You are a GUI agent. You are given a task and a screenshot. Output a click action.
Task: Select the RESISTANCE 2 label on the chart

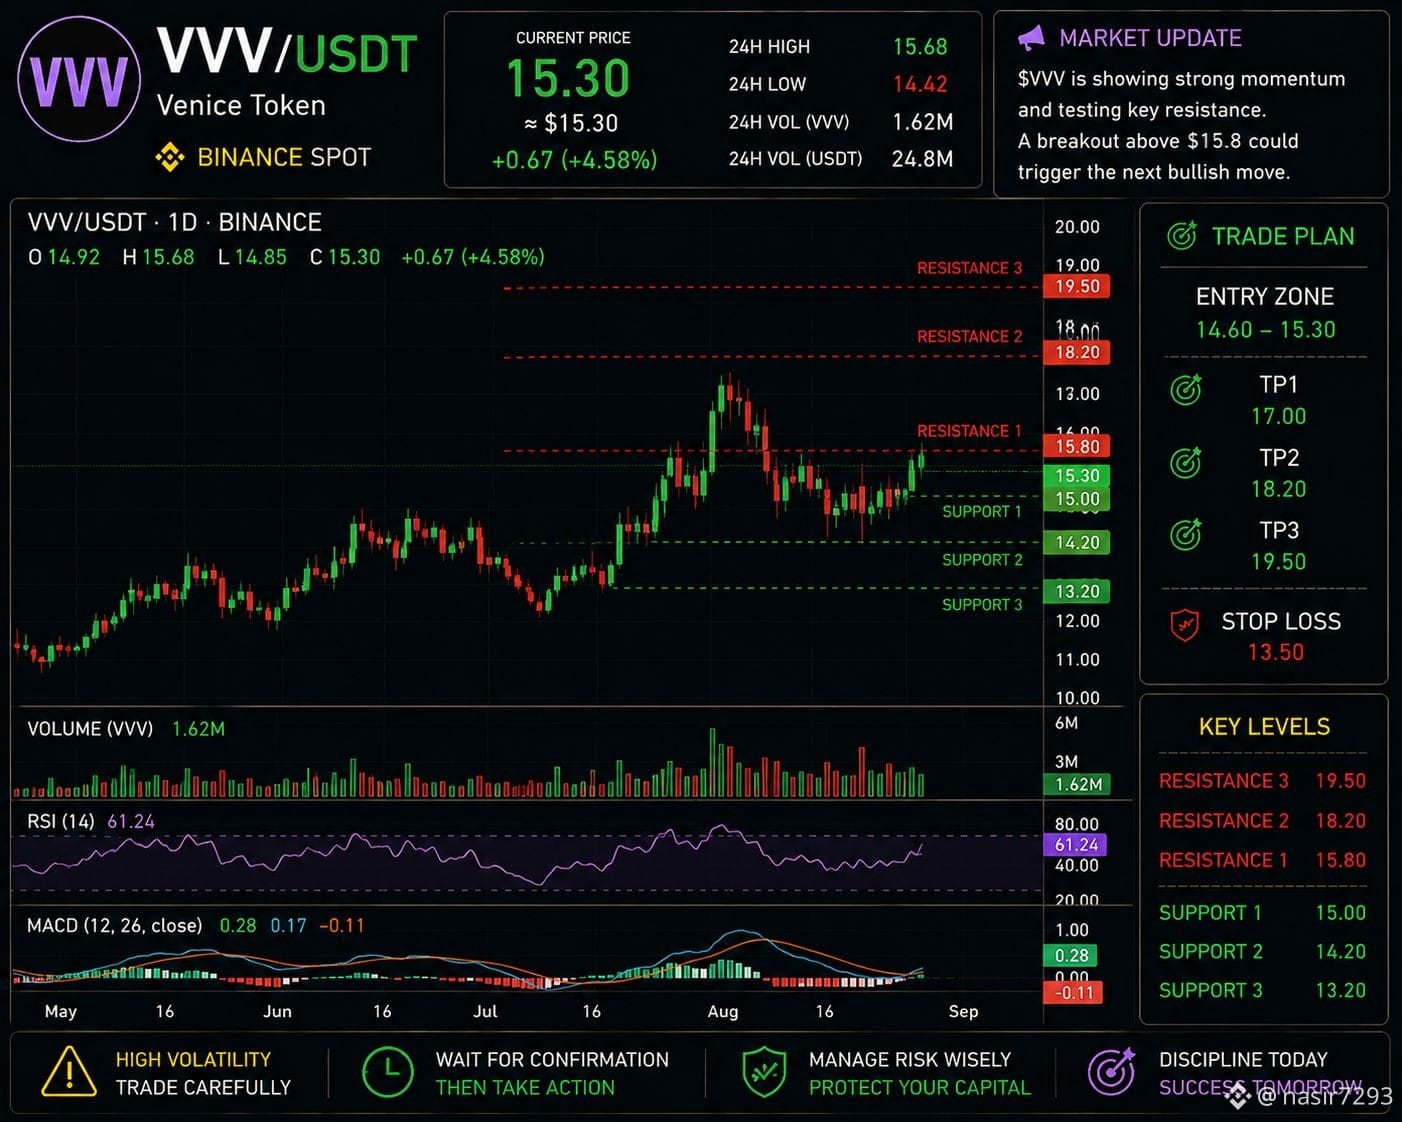tap(970, 336)
